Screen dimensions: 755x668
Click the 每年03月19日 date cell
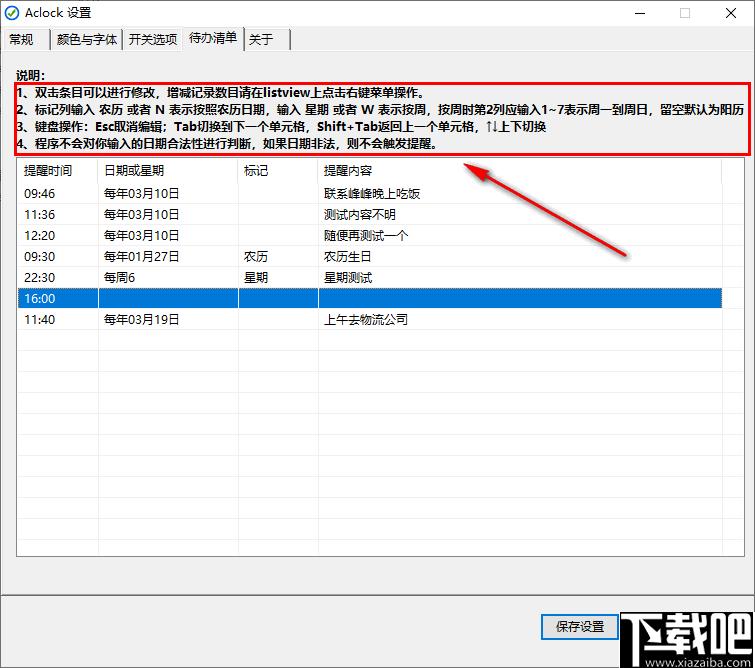142,319
